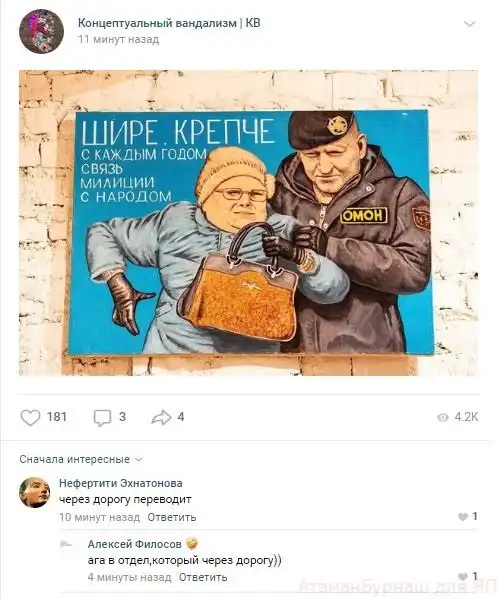Image resolution: width=504 pixels, height=599 pixels.
Task: Expand the post options chevron menu
Action: (469, 24)
